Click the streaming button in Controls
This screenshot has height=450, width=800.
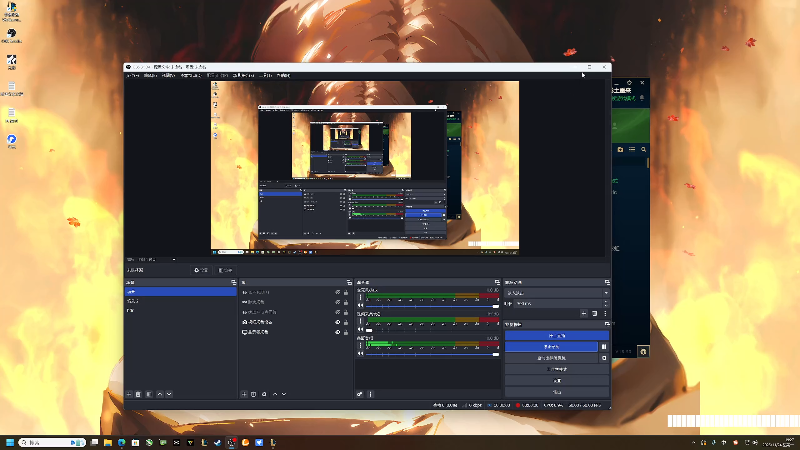[557, 336]
